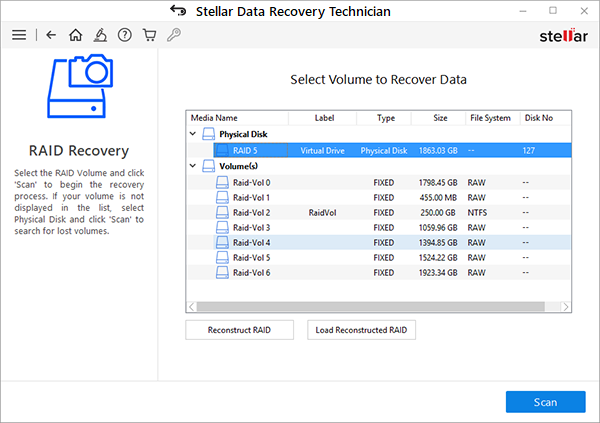Minimize the Stellar Data Recovery window
The width and height of the screenshot is (600, 423).
(523, 11)
